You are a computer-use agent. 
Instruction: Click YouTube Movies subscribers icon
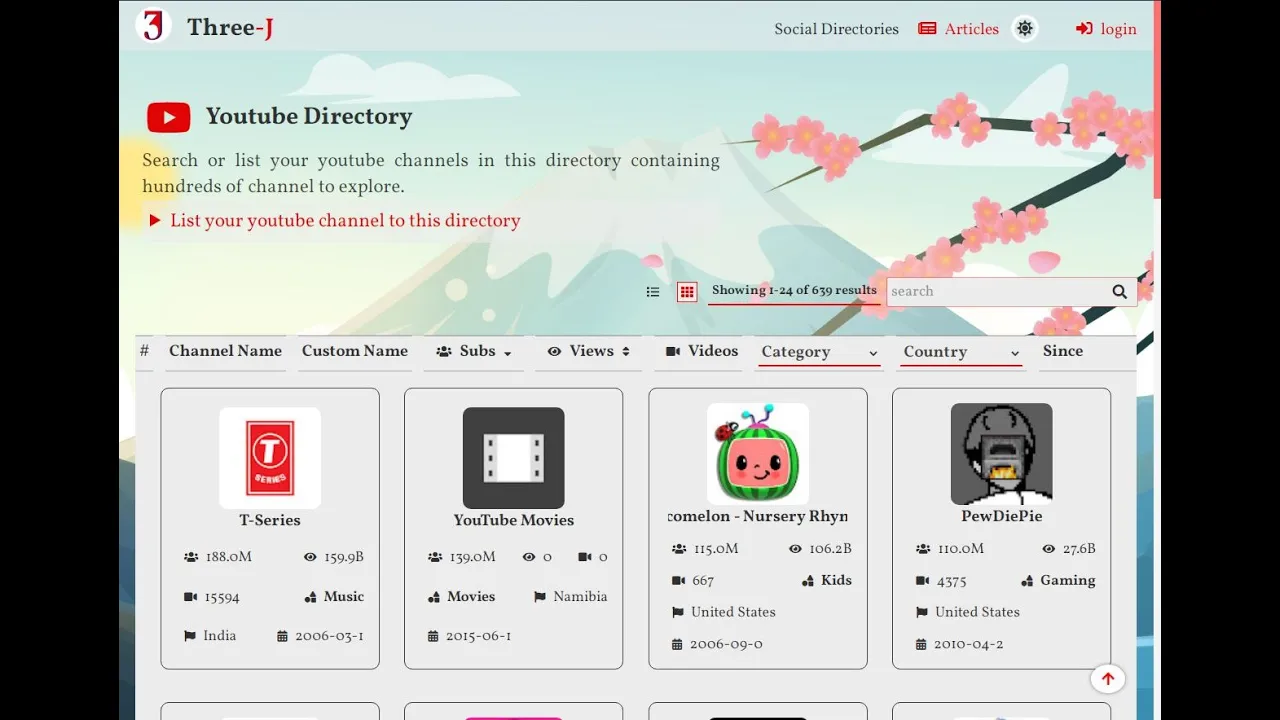435,557
